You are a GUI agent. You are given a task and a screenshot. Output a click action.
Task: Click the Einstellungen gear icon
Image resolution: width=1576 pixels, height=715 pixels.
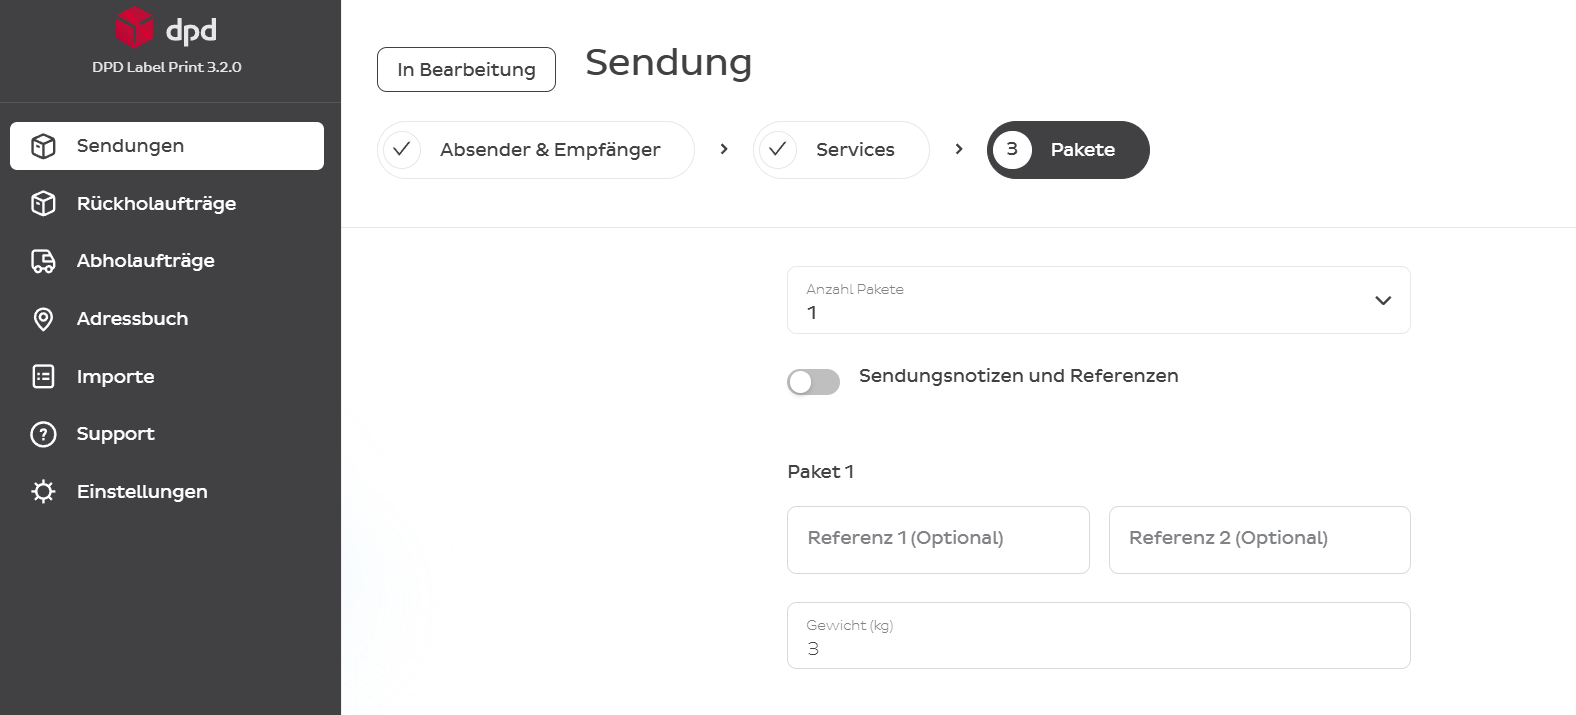[43, 492]
